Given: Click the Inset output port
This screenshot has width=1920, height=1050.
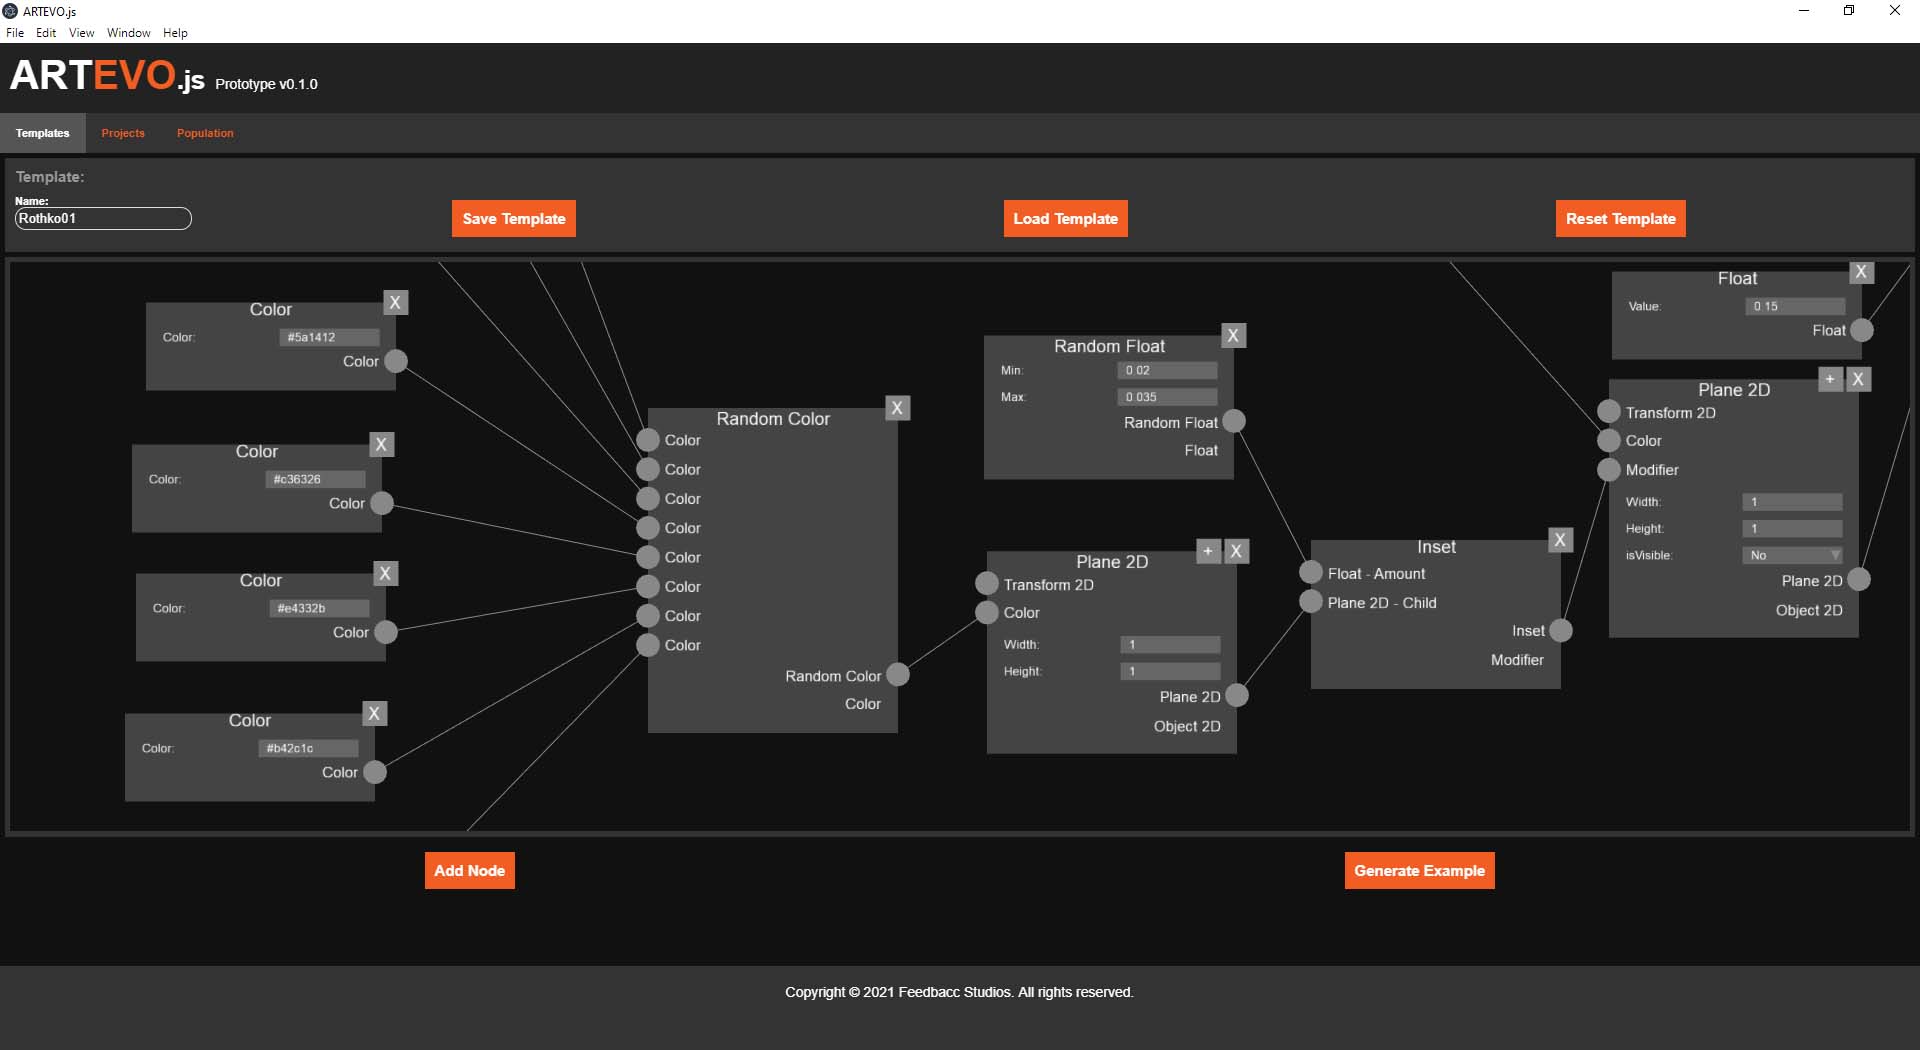Looking at the screenshot, I should 1561,631.
